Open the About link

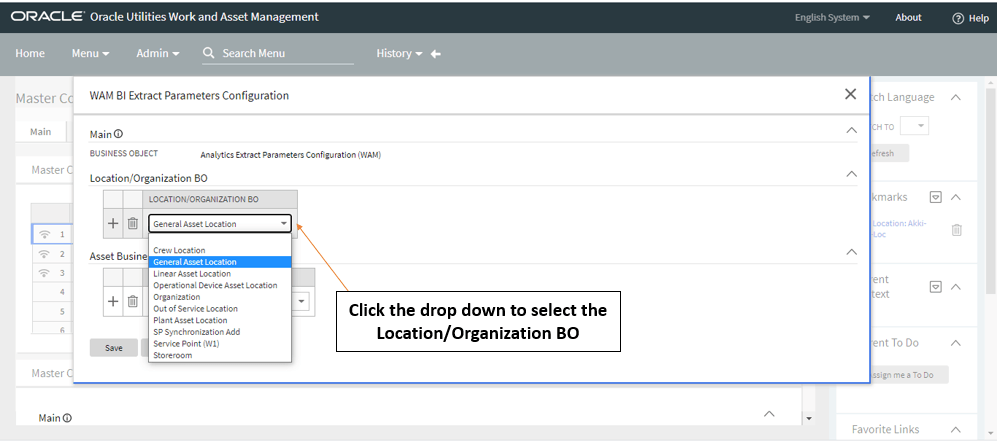click(x=908, y=18)
